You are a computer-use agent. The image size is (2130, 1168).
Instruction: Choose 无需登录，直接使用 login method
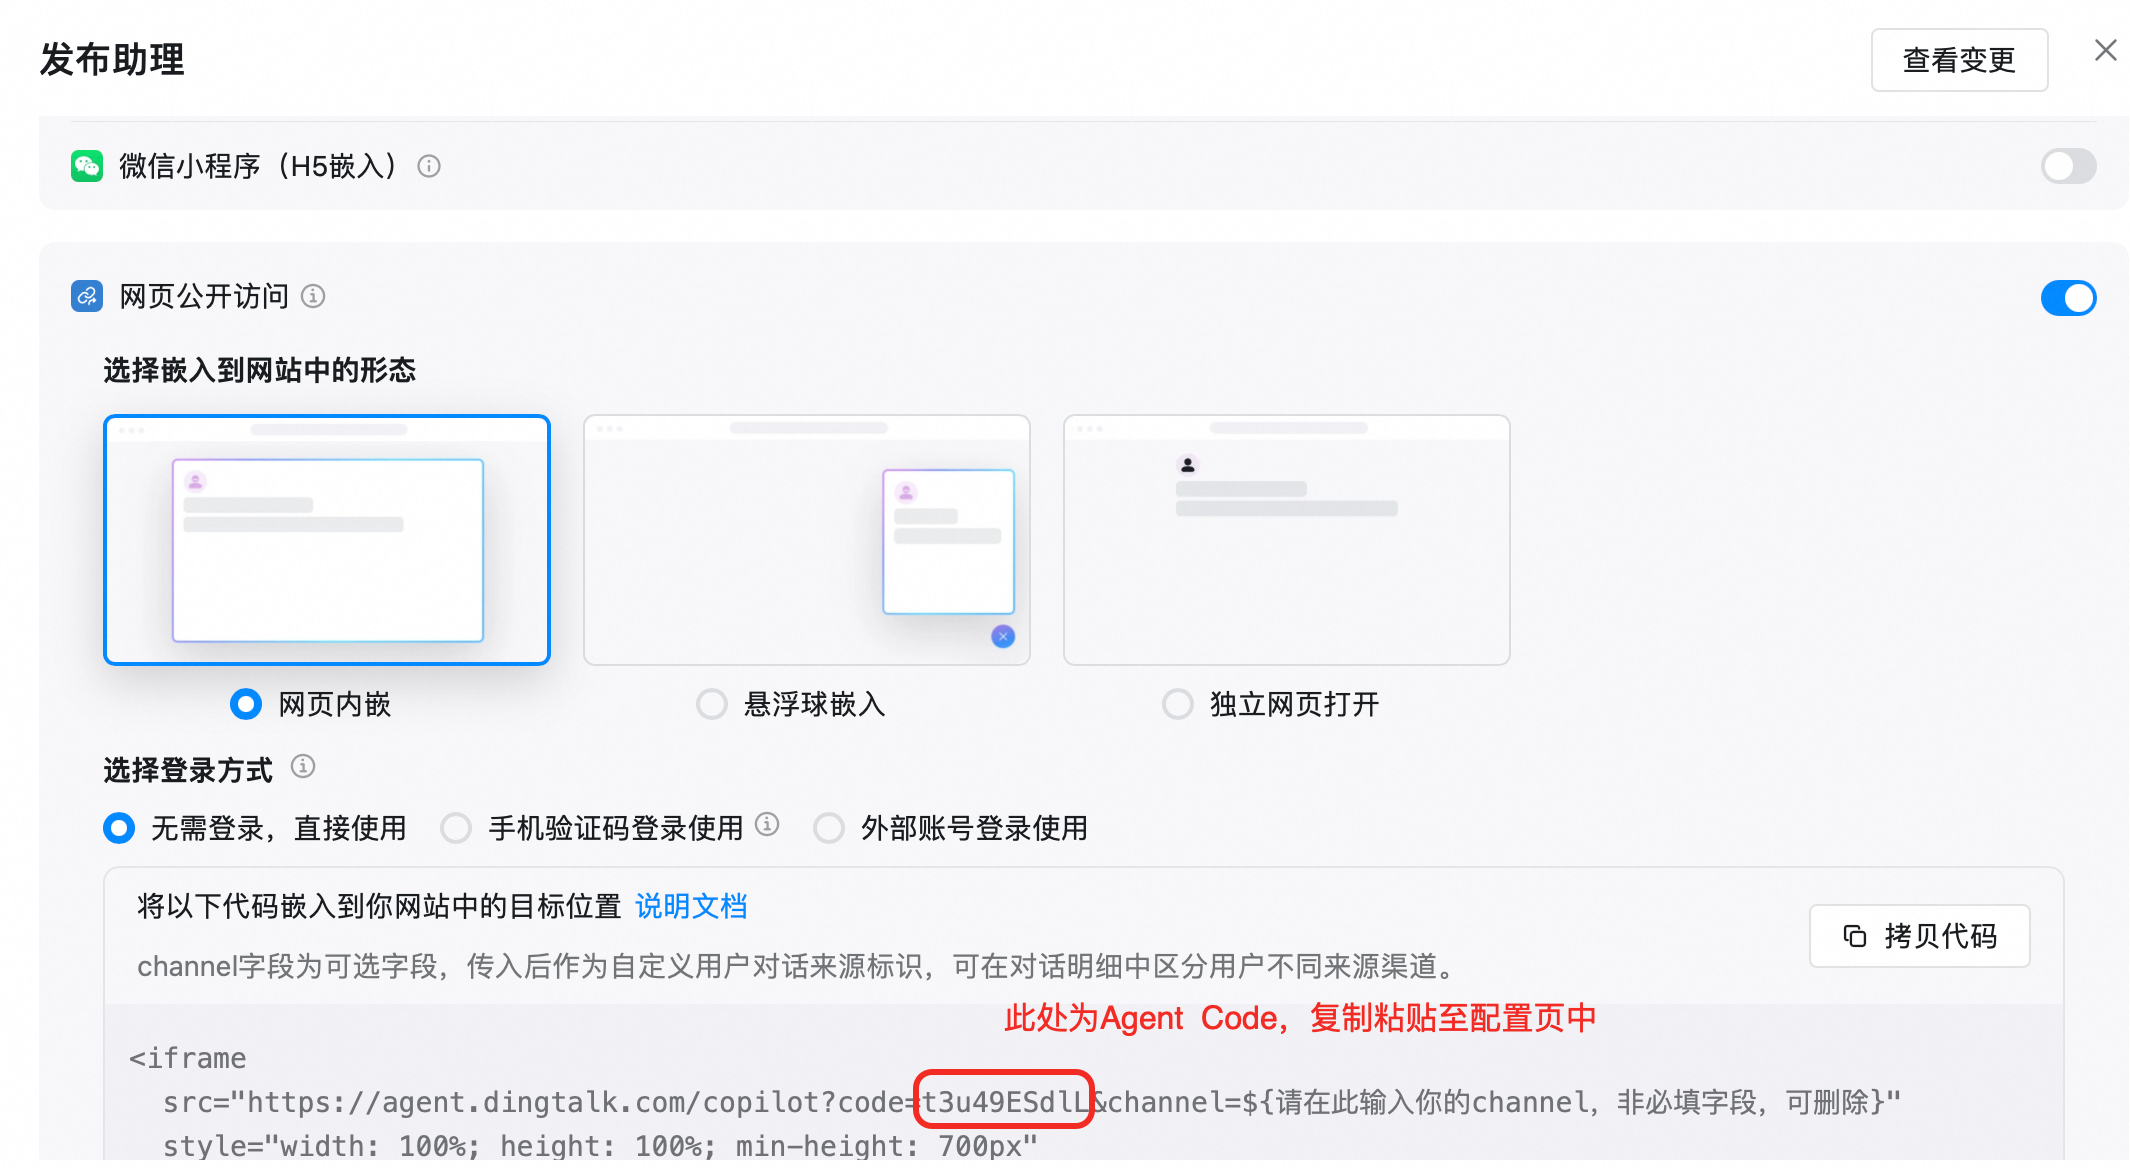point(119,828)
